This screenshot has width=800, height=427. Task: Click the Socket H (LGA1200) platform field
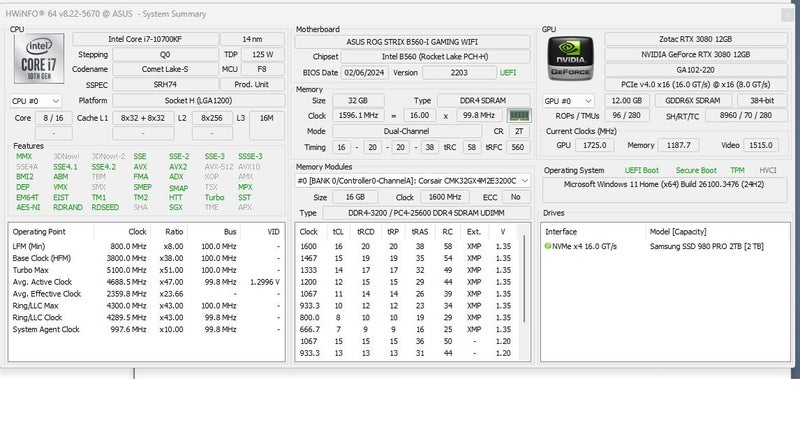click(x=198, y=101)
